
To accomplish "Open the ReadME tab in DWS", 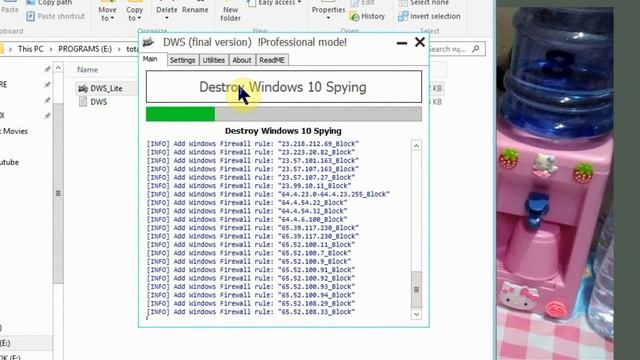I will coord(272,60).
